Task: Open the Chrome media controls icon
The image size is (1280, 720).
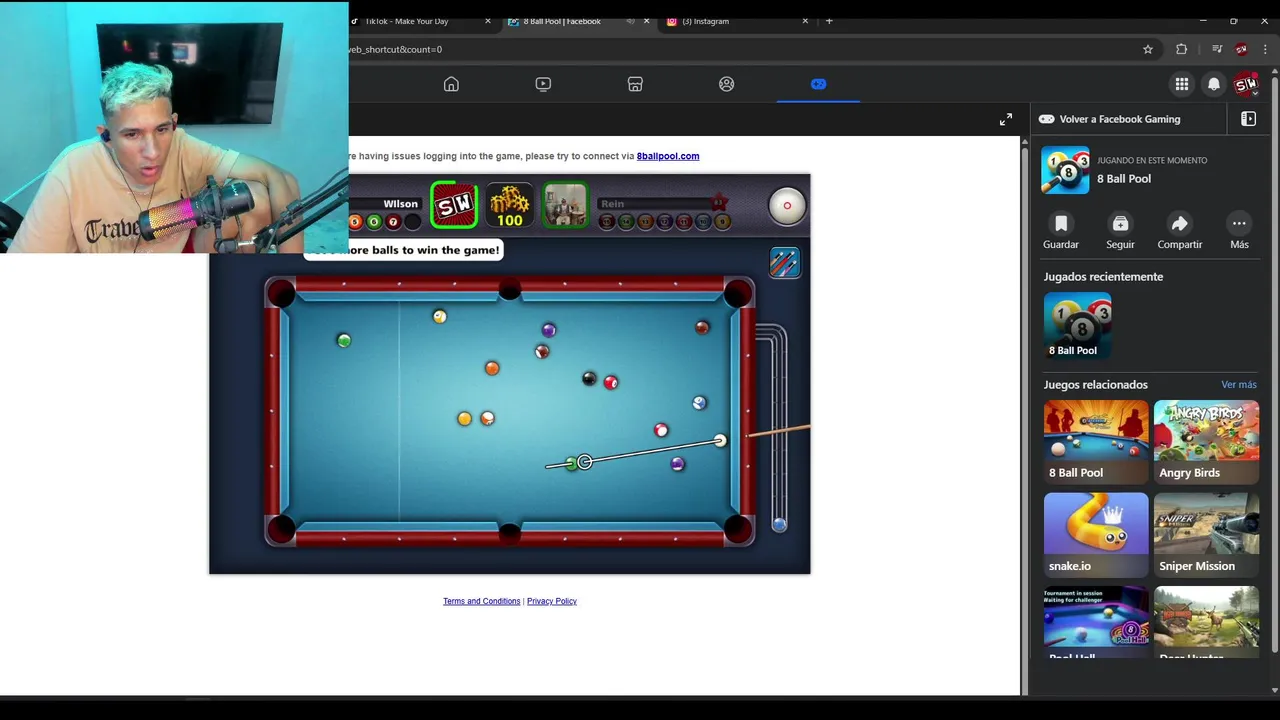Action: (x=1217, y=49)
